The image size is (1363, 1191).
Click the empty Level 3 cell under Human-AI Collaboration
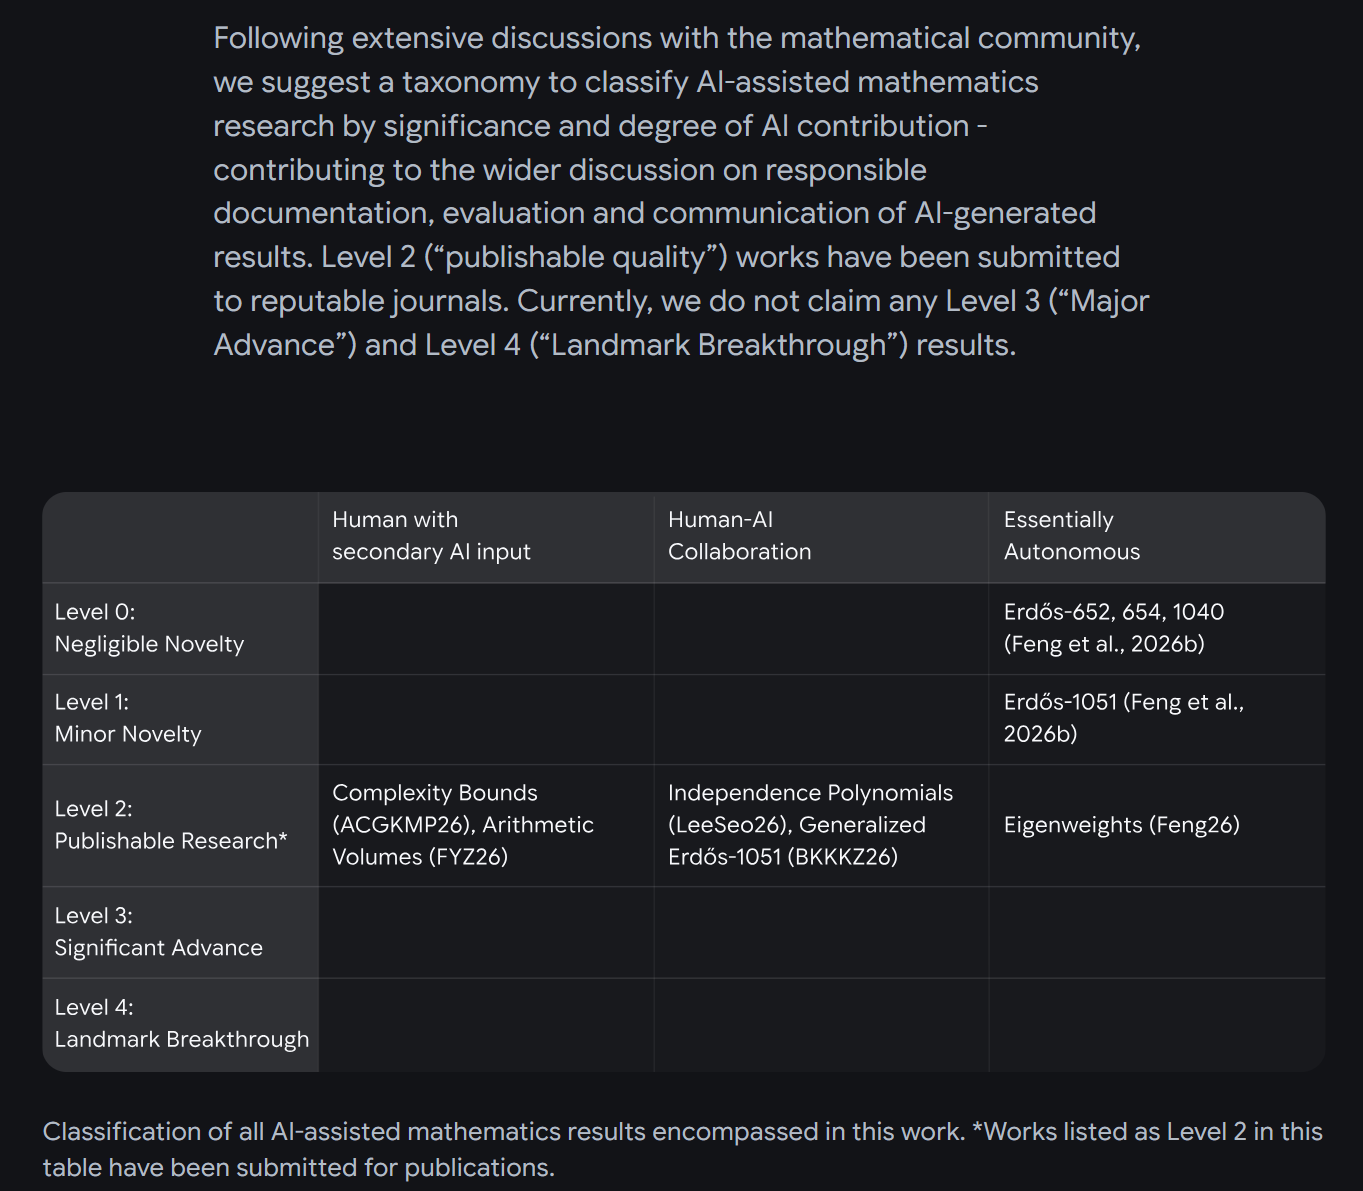821,932
